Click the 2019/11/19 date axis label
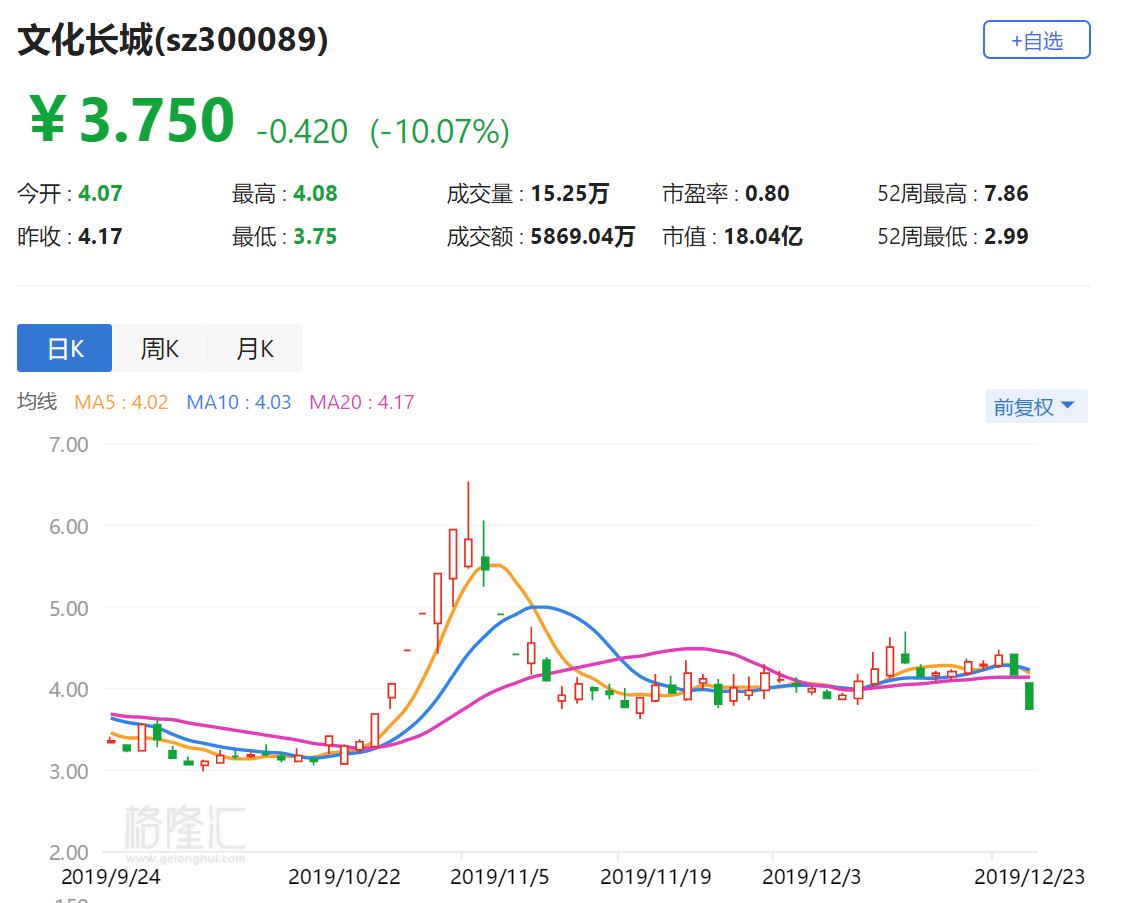 (655, 877)
